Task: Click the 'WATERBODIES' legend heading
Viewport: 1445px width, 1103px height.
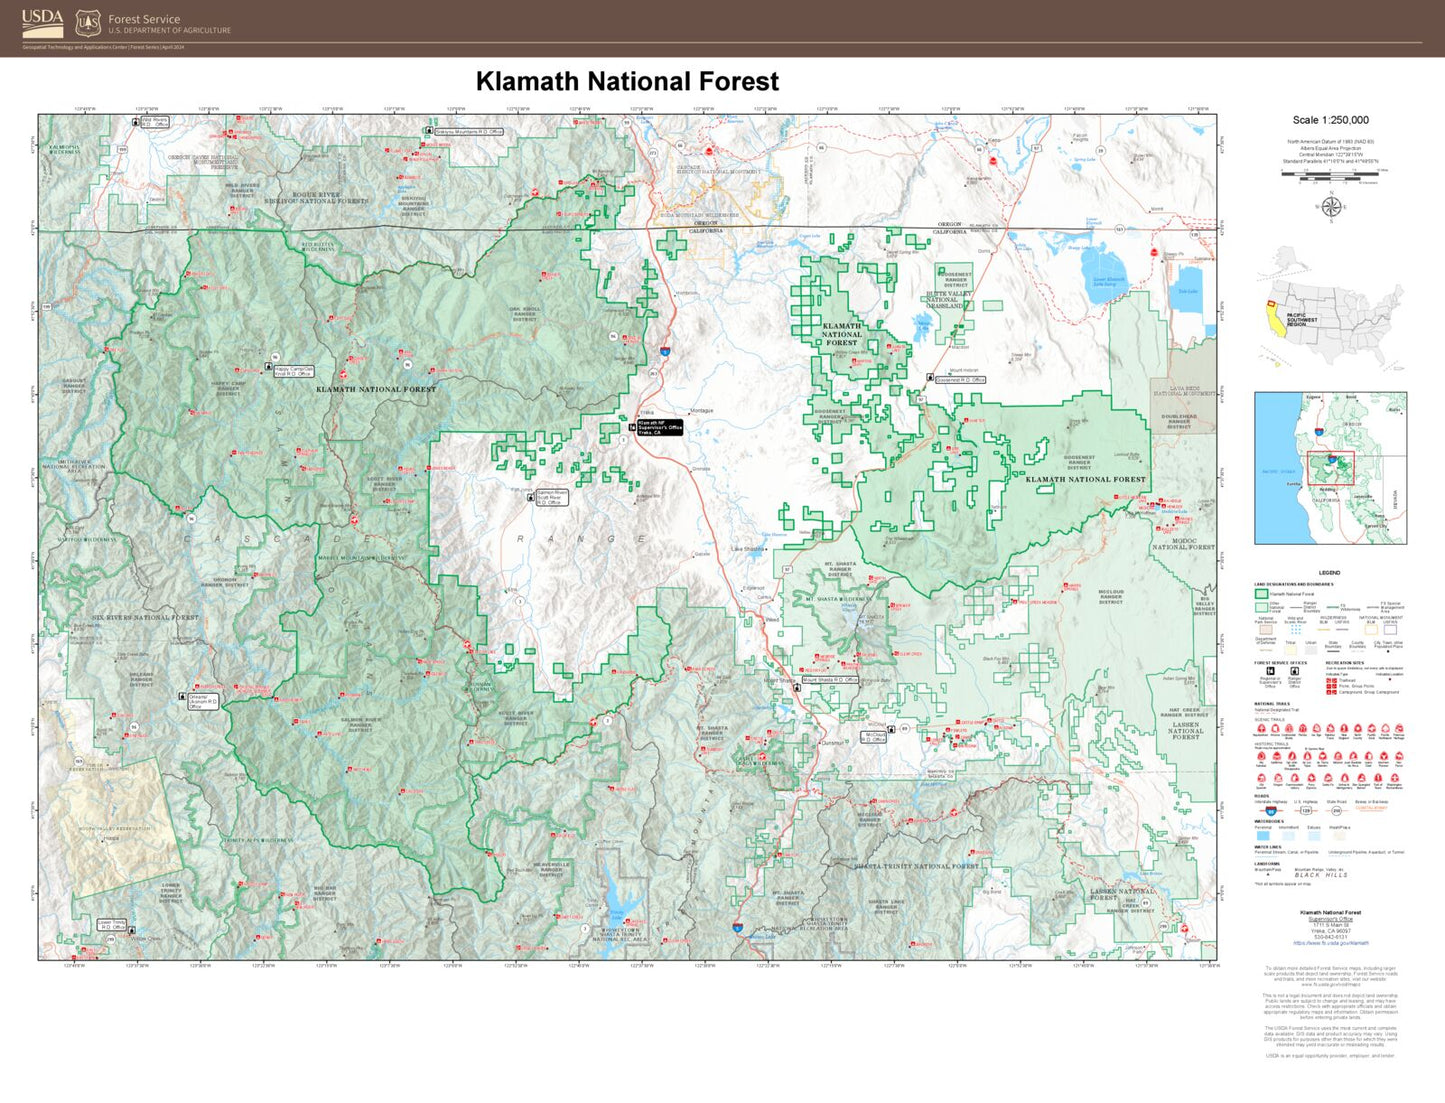Action: (x=1269, y=821)
